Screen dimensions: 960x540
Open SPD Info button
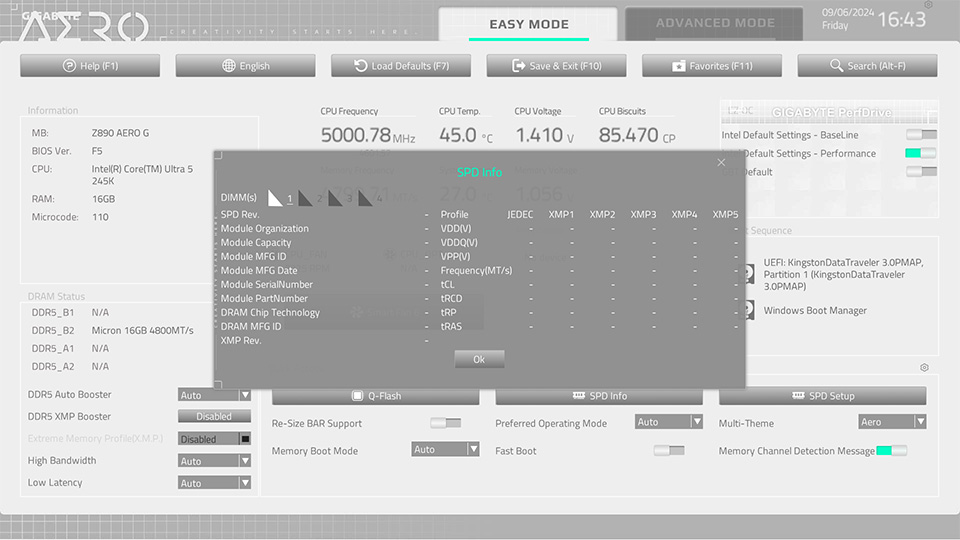coord(599,396)
